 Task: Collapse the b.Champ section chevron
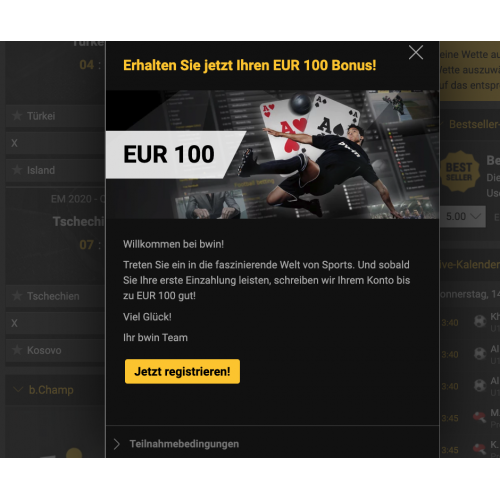click(18, 389)
